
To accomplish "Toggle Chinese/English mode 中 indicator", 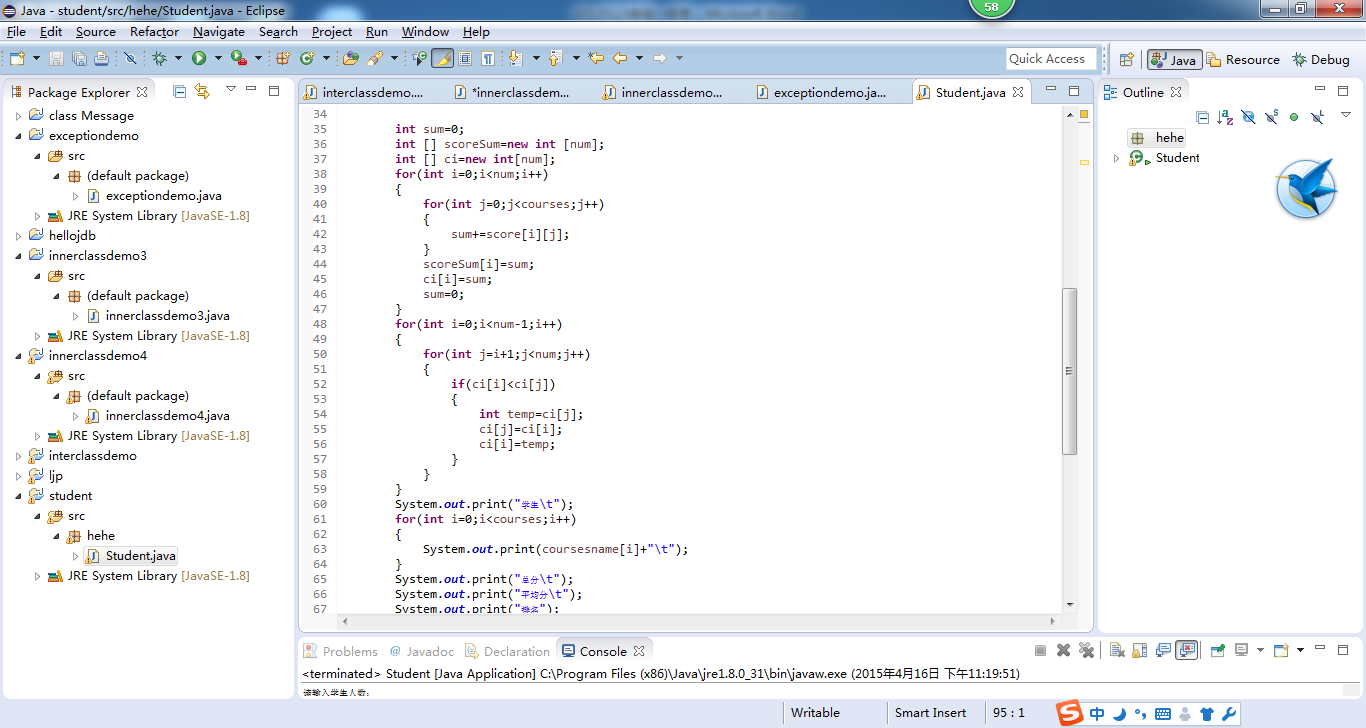I will click(x=1098, y=714).
